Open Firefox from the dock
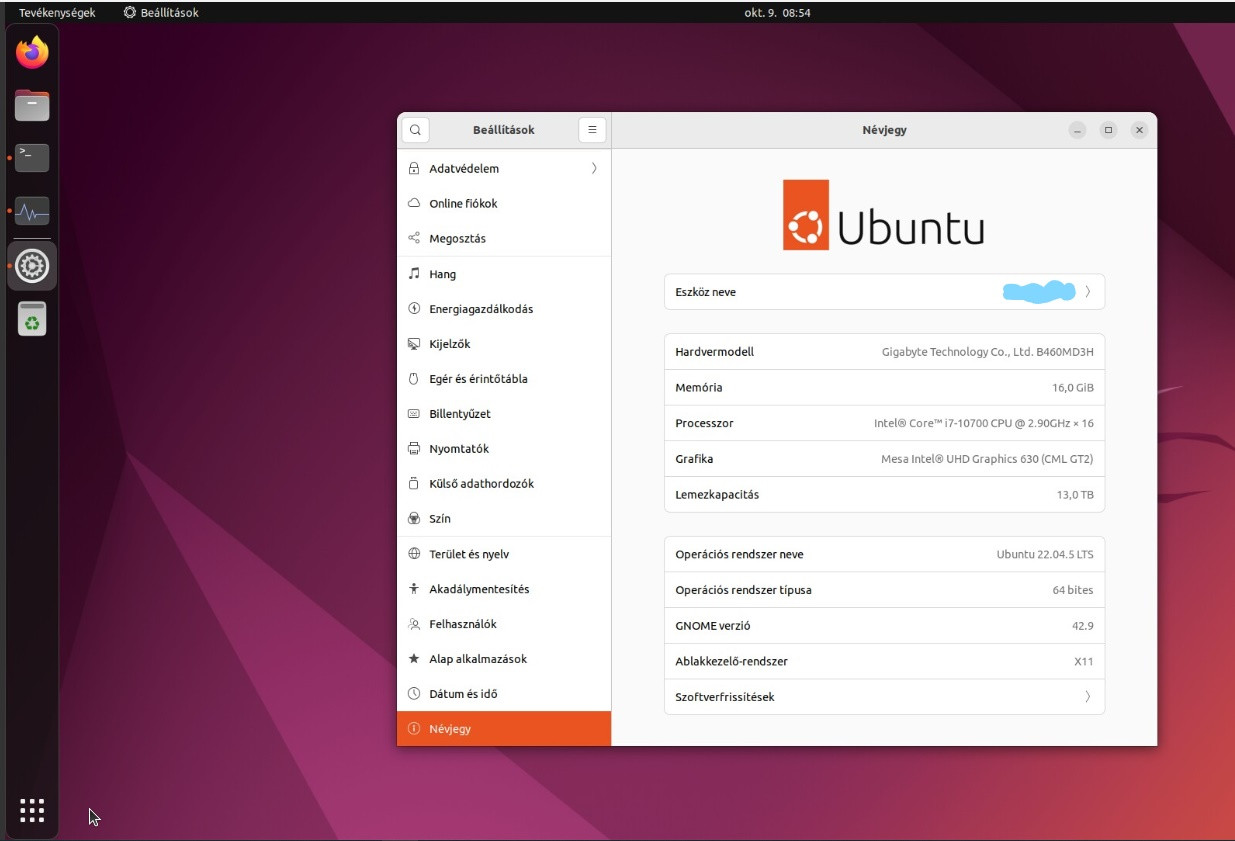This screenshot has height=841, width=1235. (32, 53)
